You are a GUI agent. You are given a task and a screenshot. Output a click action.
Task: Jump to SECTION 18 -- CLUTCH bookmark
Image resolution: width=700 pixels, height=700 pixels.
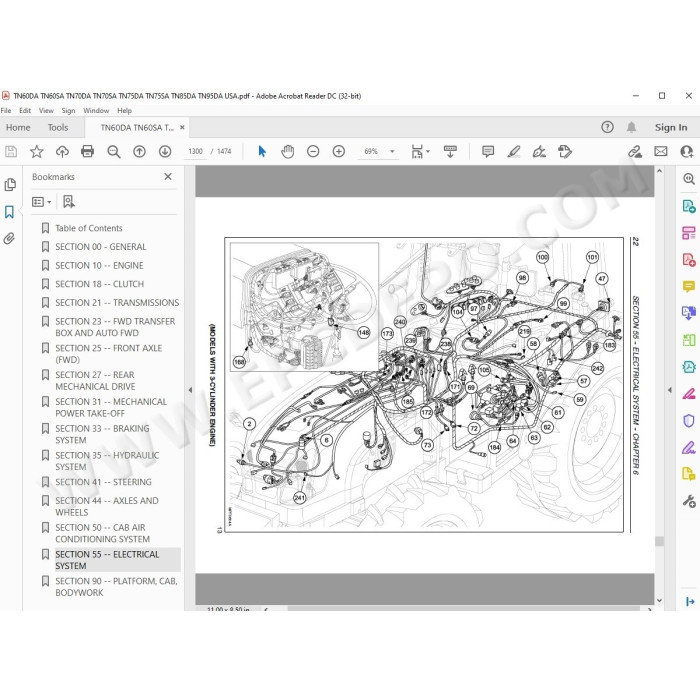pyautogui.click(x=100, y=284)
